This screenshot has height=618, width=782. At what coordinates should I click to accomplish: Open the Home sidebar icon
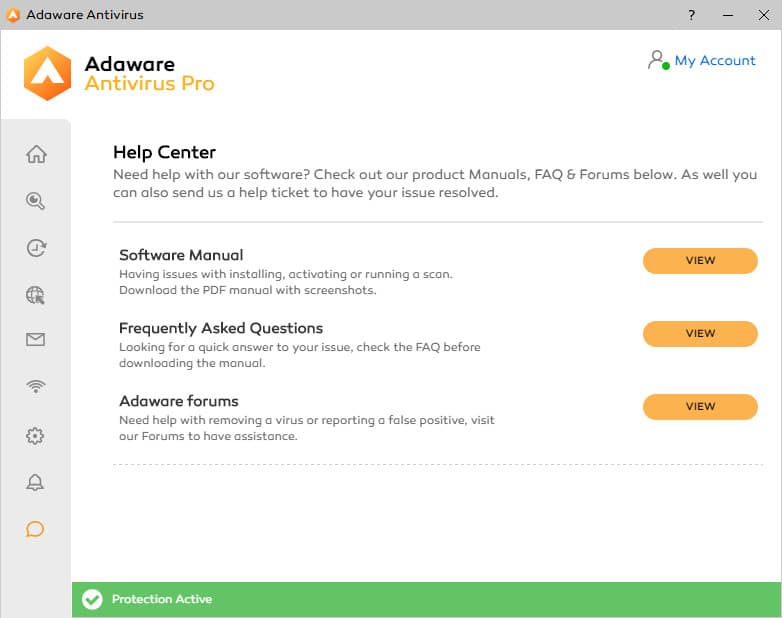[x=36, y=154]
